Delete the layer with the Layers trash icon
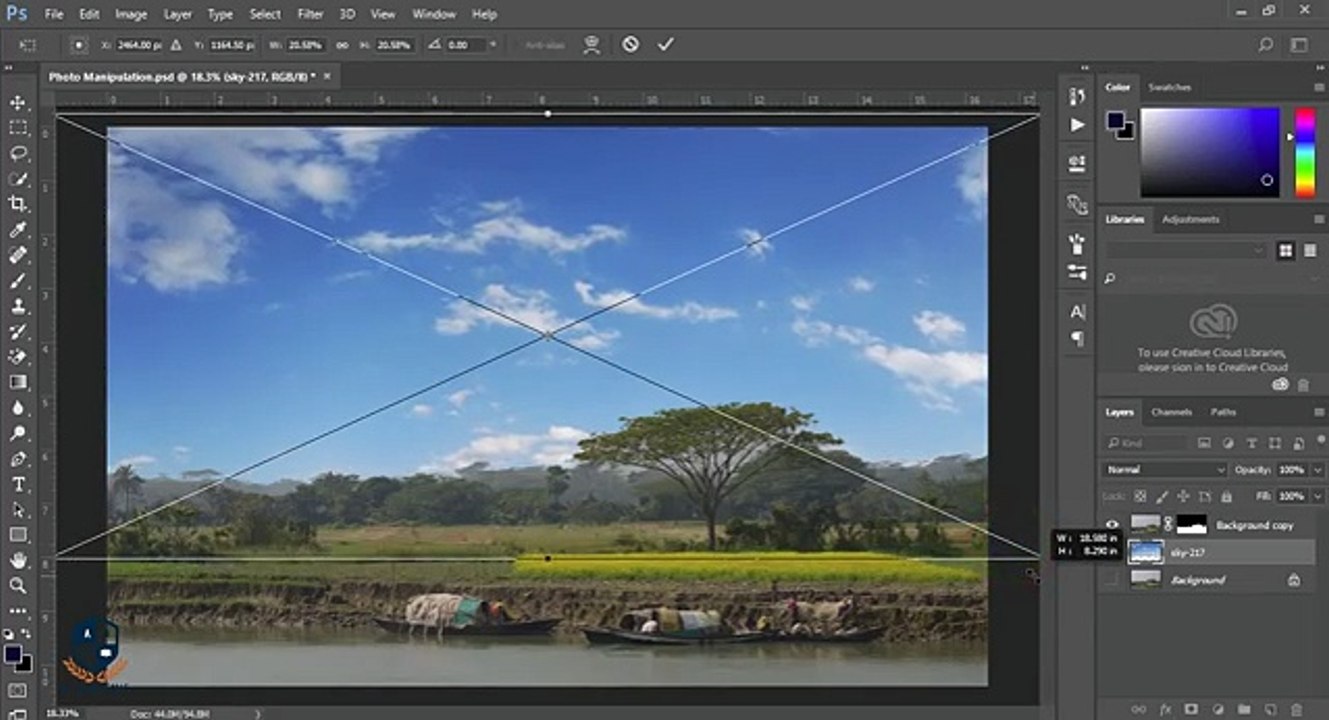The image size is (1329, 720). [1296, 709]
